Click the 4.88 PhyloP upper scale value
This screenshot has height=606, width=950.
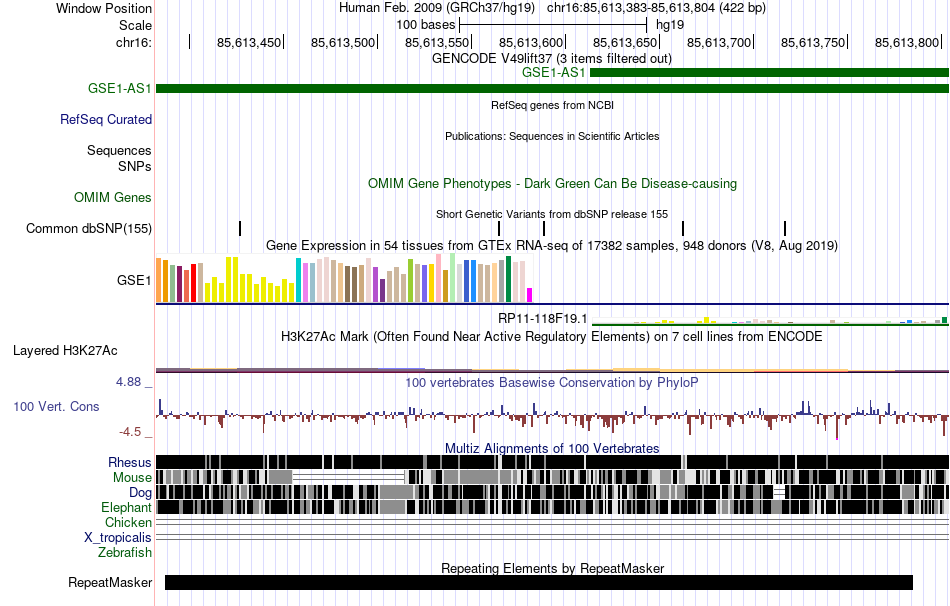(128, 382)
